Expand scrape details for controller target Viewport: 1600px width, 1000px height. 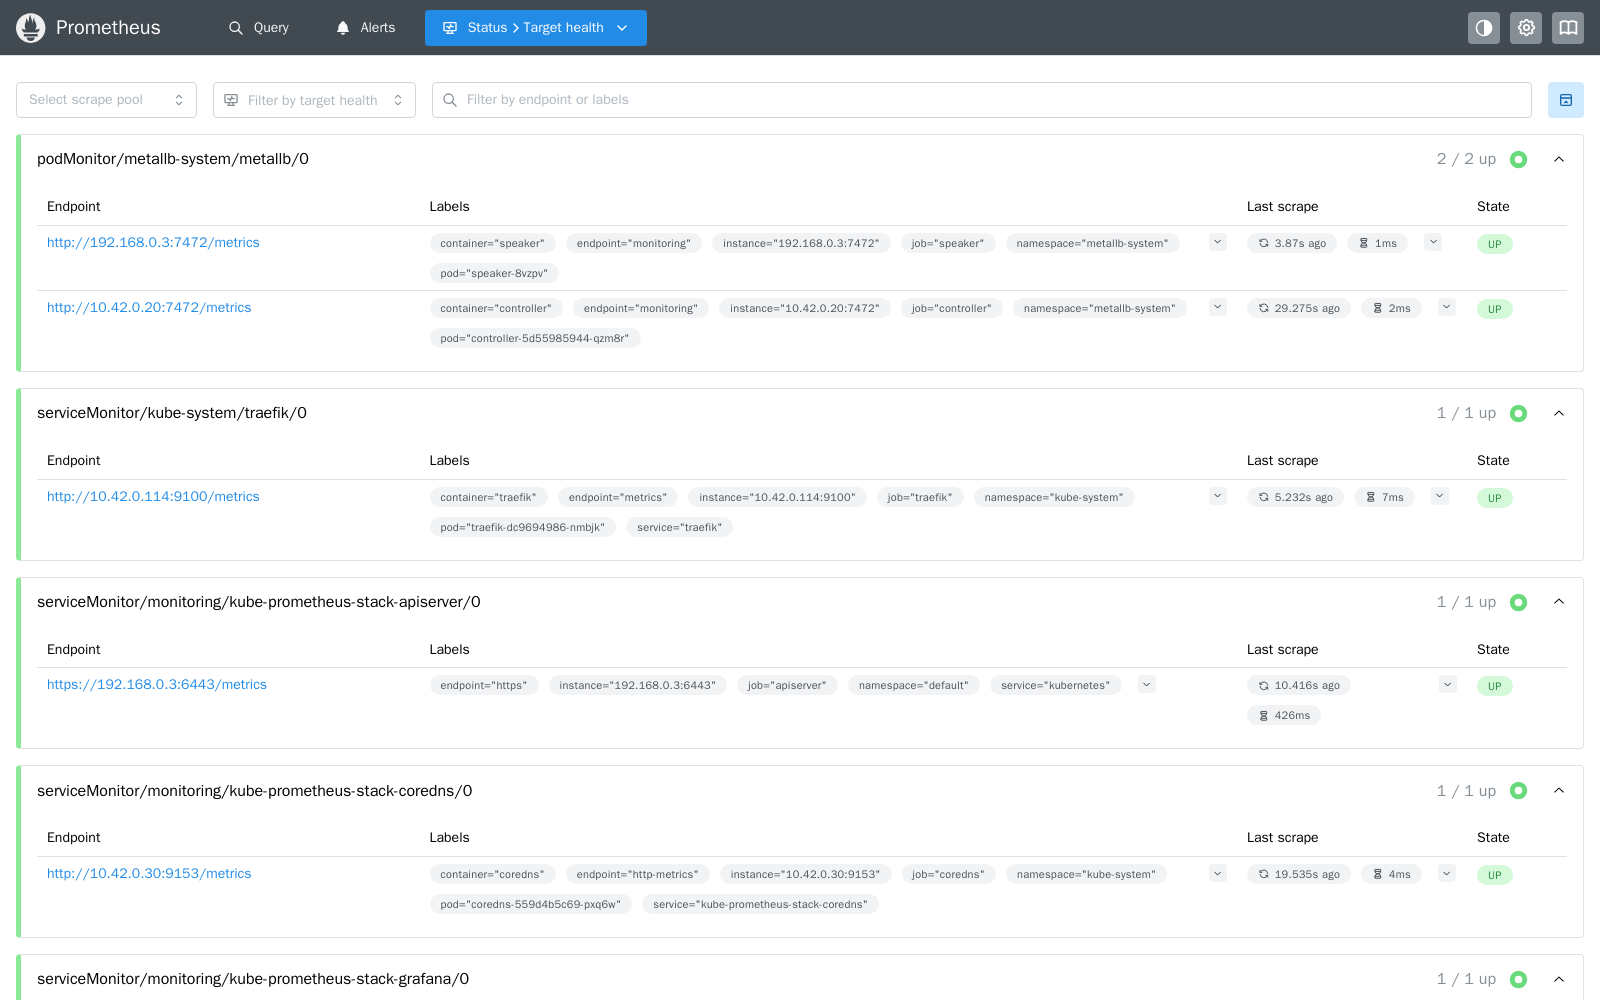1447,307
